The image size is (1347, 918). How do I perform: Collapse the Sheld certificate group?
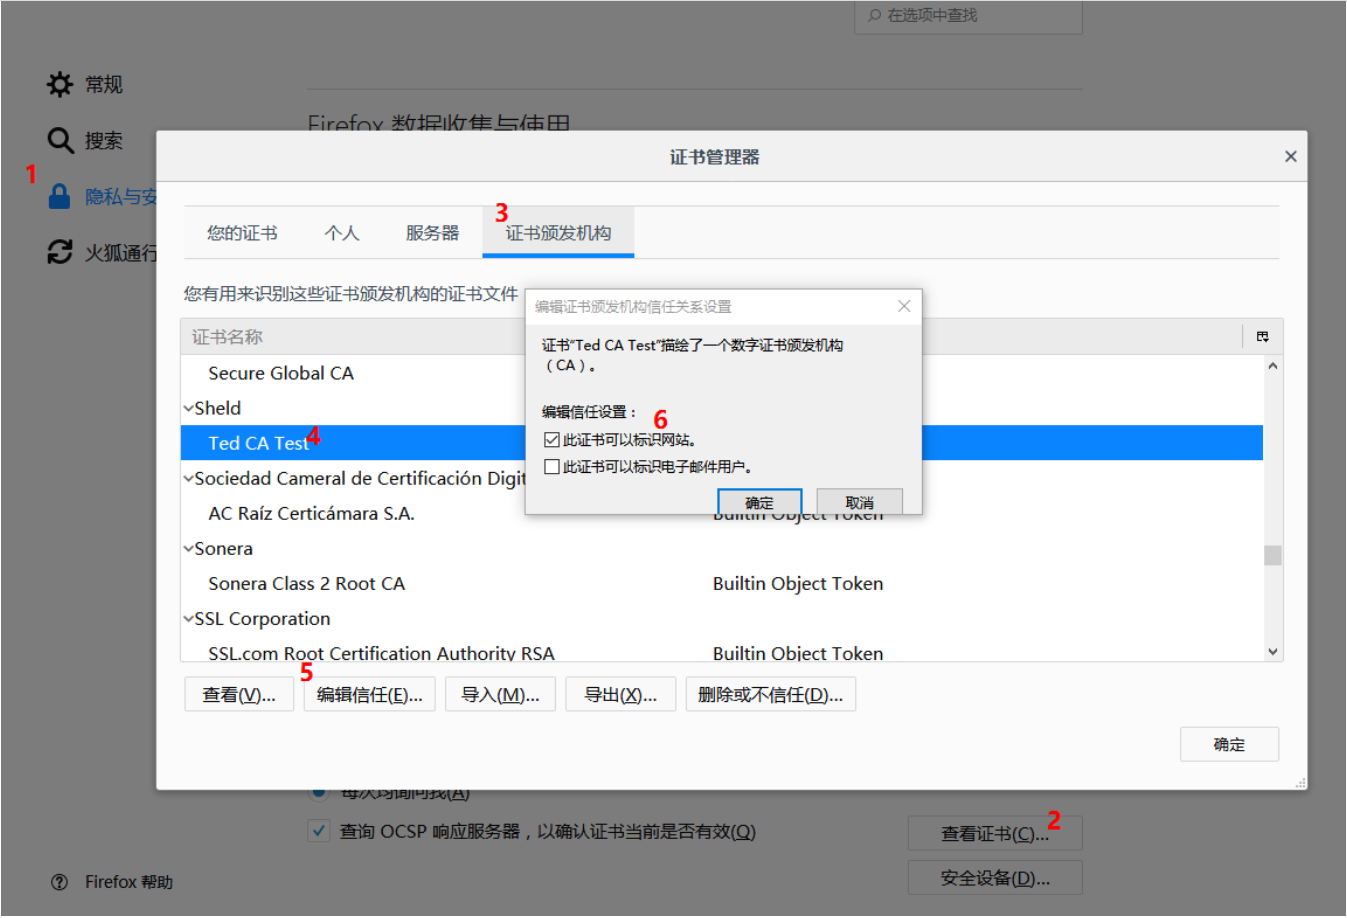pos(190,407)
